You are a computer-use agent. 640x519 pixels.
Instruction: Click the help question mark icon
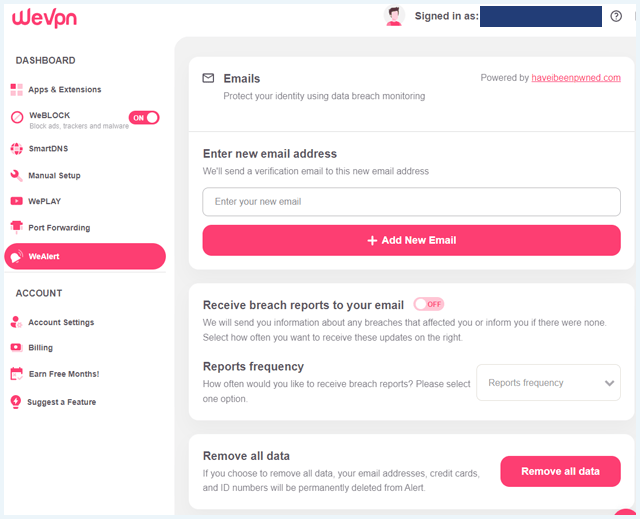click(616, 16)
